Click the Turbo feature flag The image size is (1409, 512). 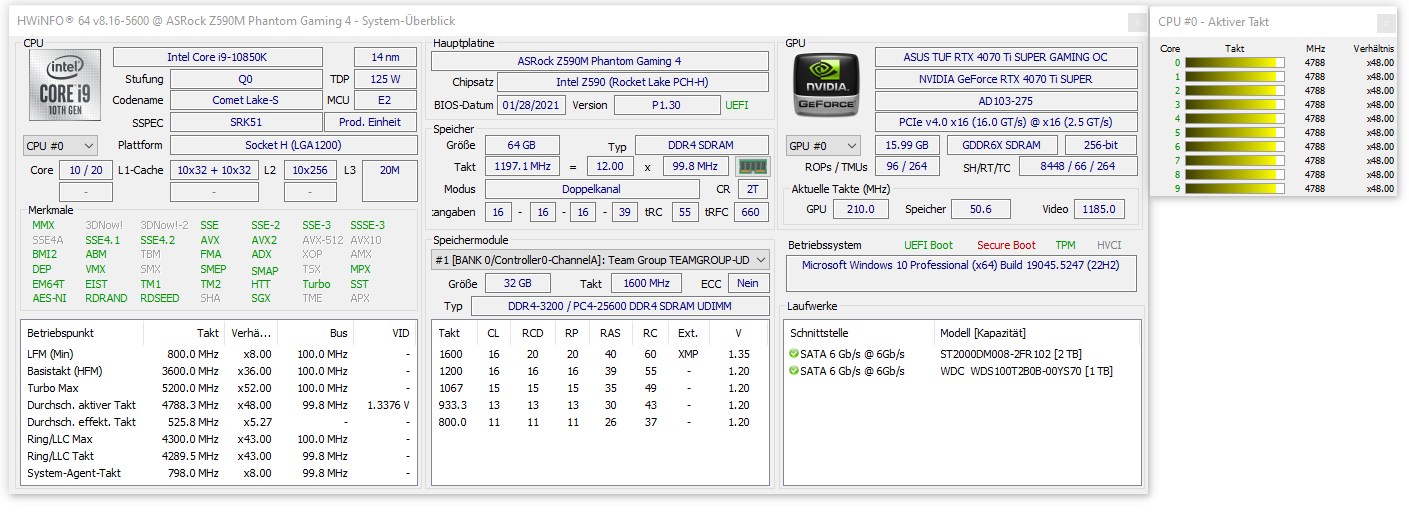316,284
